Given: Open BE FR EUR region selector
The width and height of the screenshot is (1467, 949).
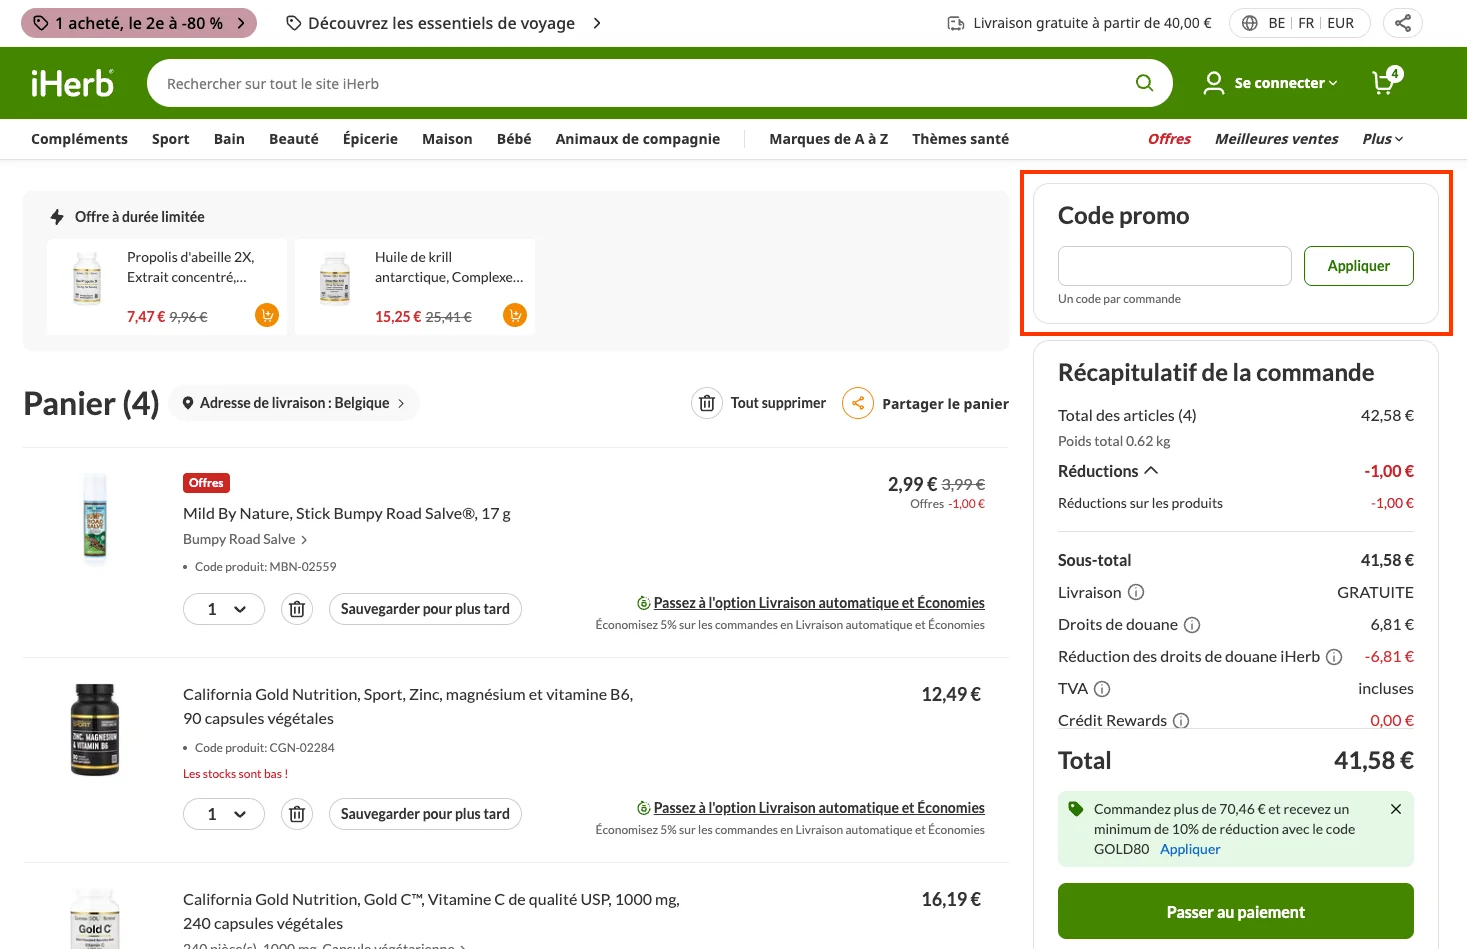Looking at the screenshot, I should [x=1298, y=23].
